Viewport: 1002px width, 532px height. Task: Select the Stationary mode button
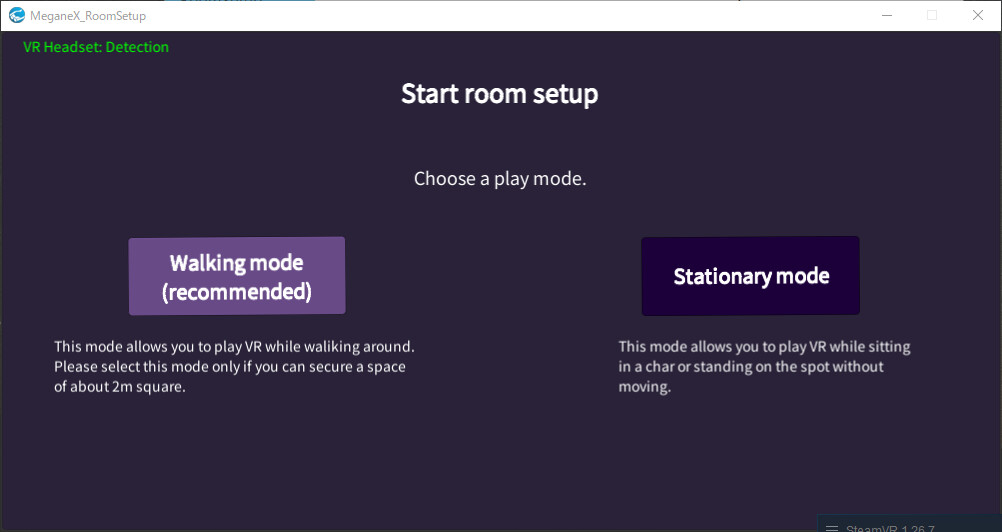[750, 276]
